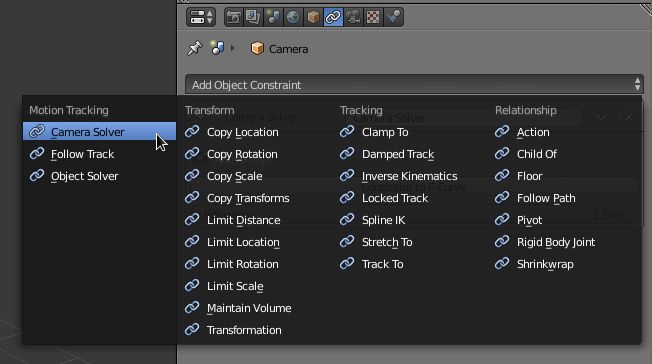This screenshot has height=364, width=652.
Task: Select the Constraints properties tab
Action: click(333, 17)
